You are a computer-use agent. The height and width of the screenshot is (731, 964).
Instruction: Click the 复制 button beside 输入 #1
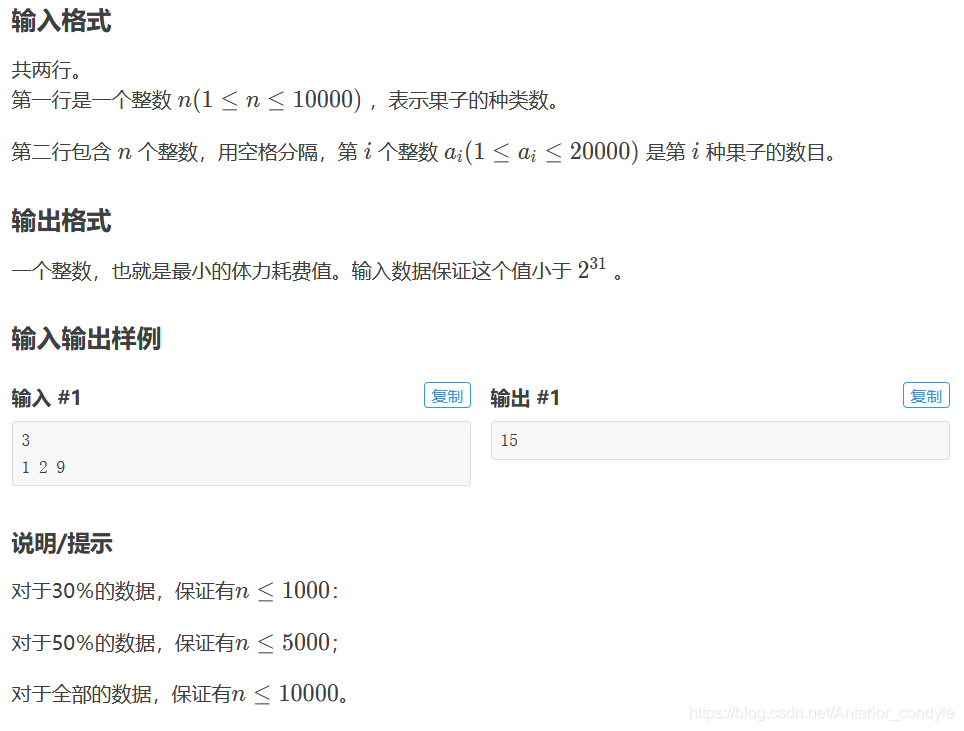click(446, 395)
